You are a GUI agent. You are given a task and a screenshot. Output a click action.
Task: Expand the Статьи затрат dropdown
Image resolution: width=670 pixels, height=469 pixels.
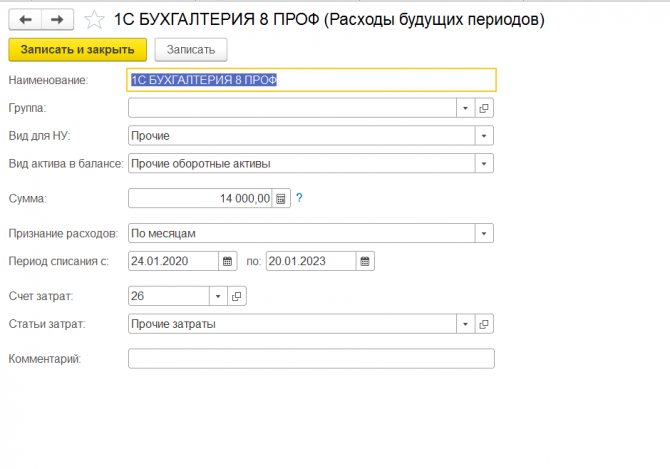tap(465, 324)
